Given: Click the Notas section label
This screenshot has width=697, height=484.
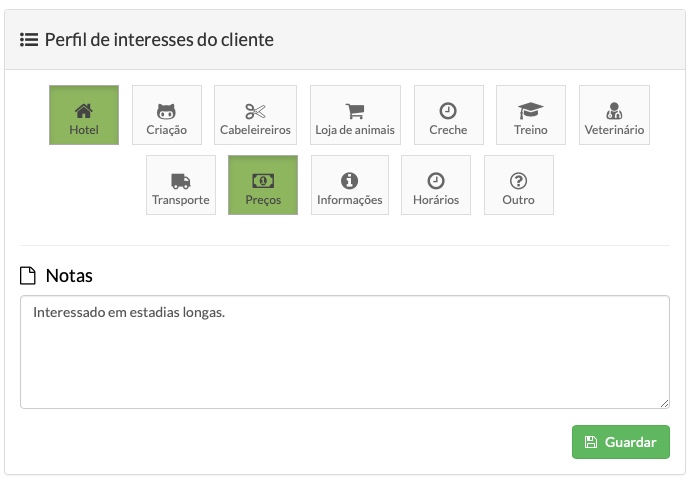Looking at the screenshot, I should tap(69, 276).
